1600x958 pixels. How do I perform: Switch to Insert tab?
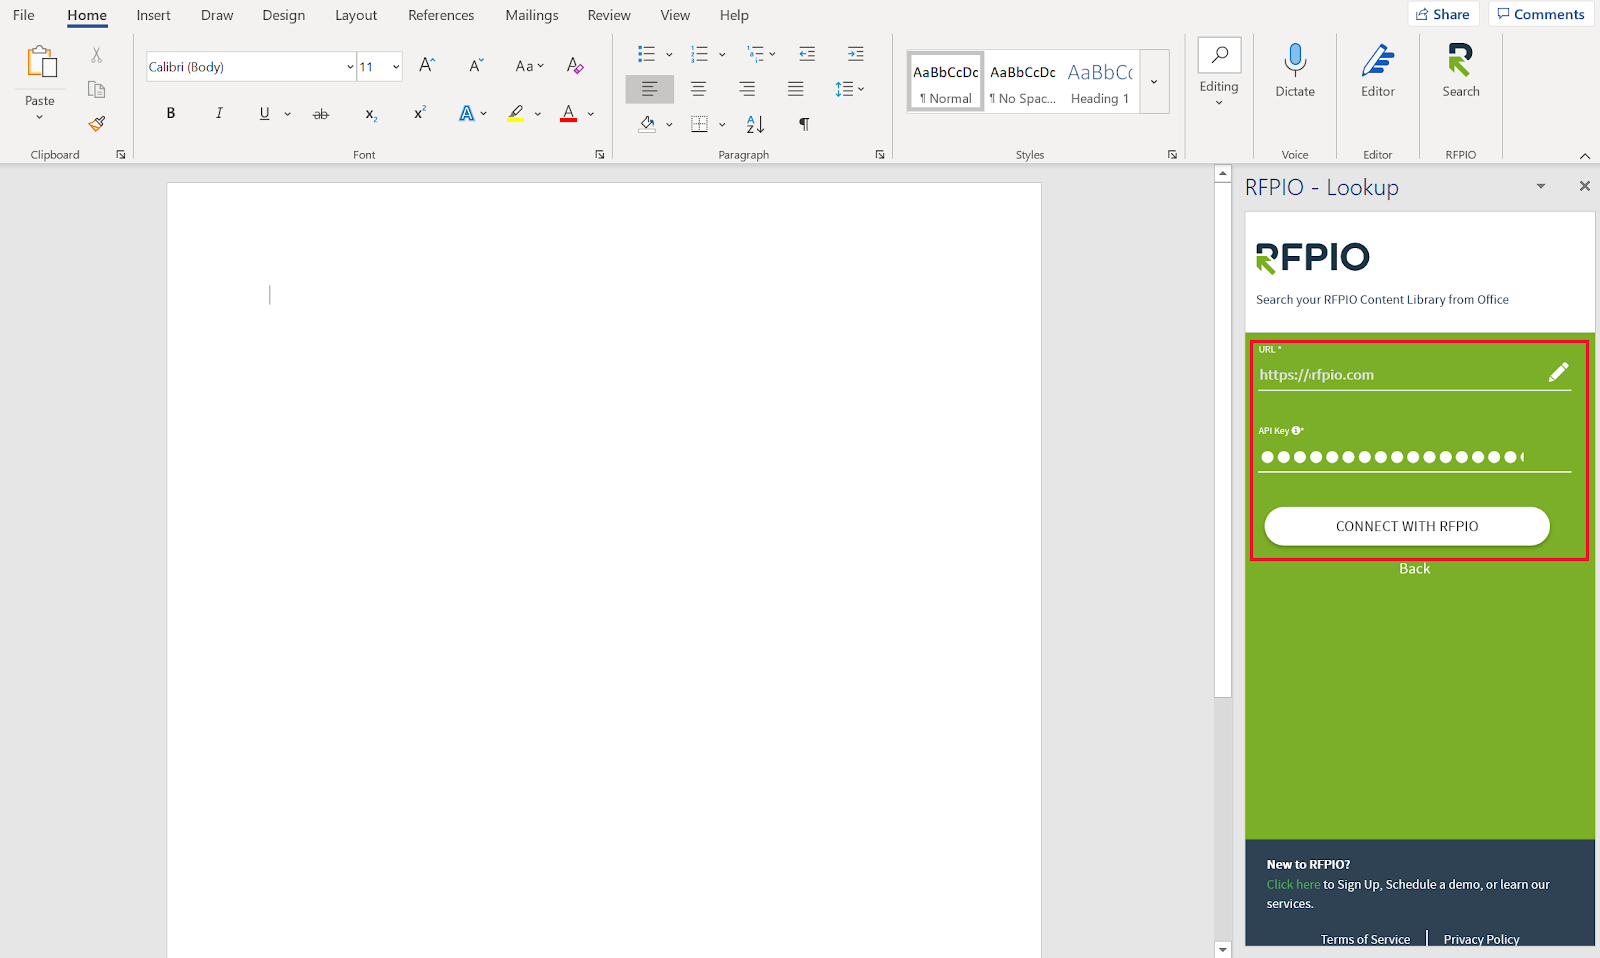154,15
